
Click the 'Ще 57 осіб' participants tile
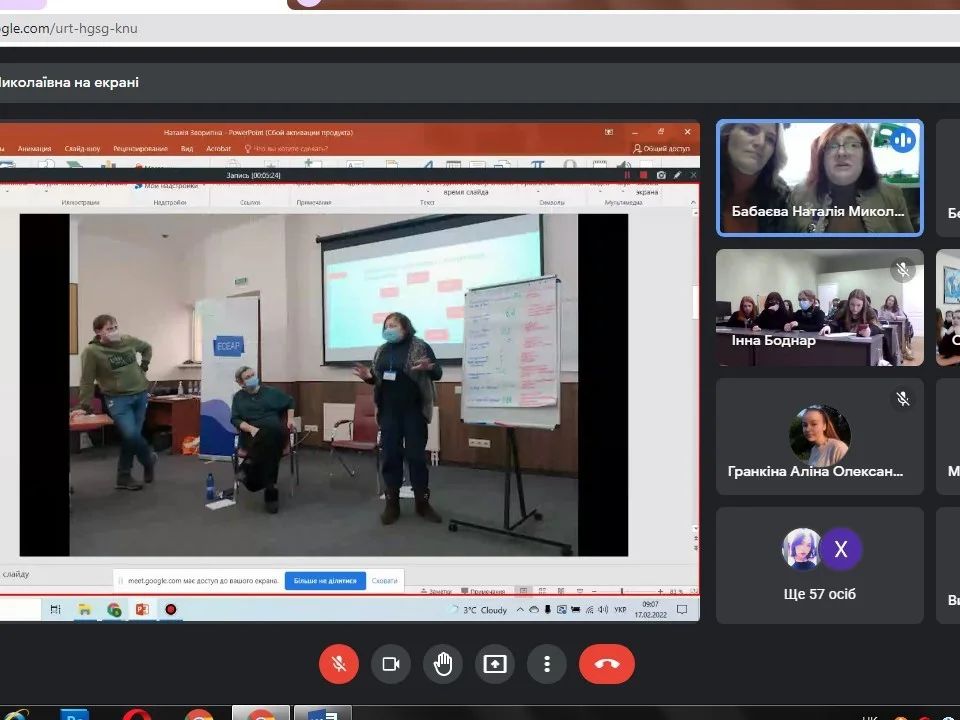[x=819, y=565]
